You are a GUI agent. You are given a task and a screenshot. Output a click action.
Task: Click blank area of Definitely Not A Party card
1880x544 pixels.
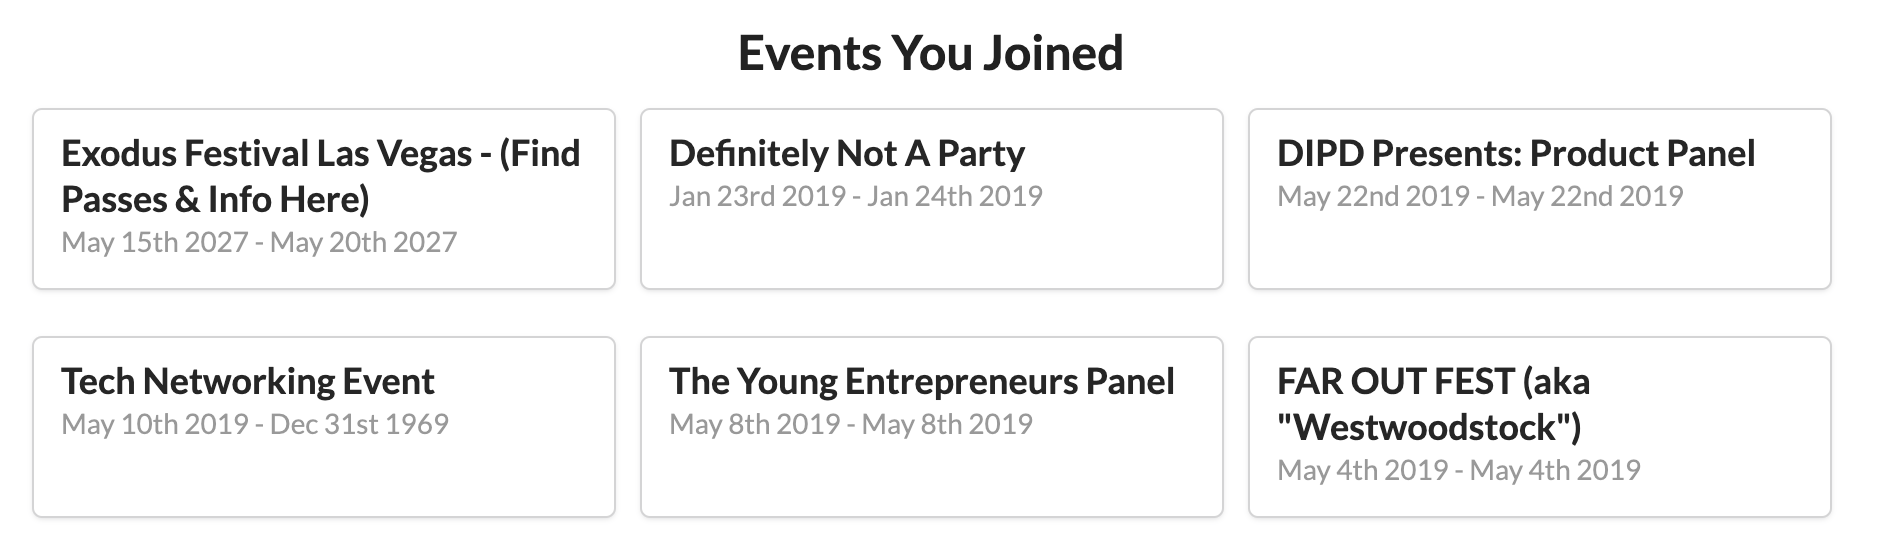[x=930, y=250]
